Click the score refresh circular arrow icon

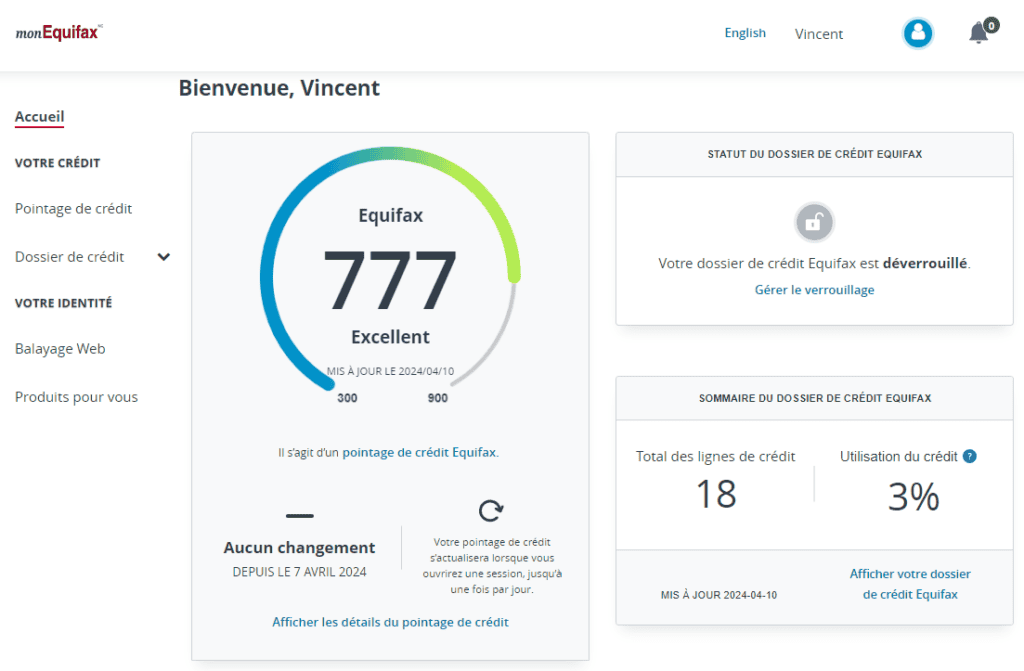click(x=490, y=511)
